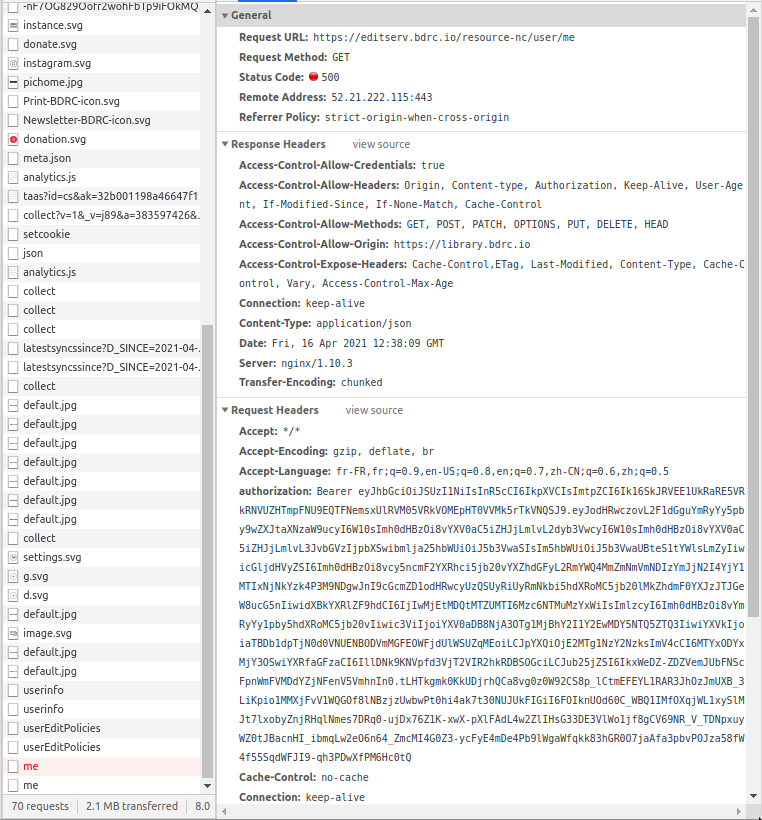
Task: Click the Request URL value
Action: click(443, 37)
